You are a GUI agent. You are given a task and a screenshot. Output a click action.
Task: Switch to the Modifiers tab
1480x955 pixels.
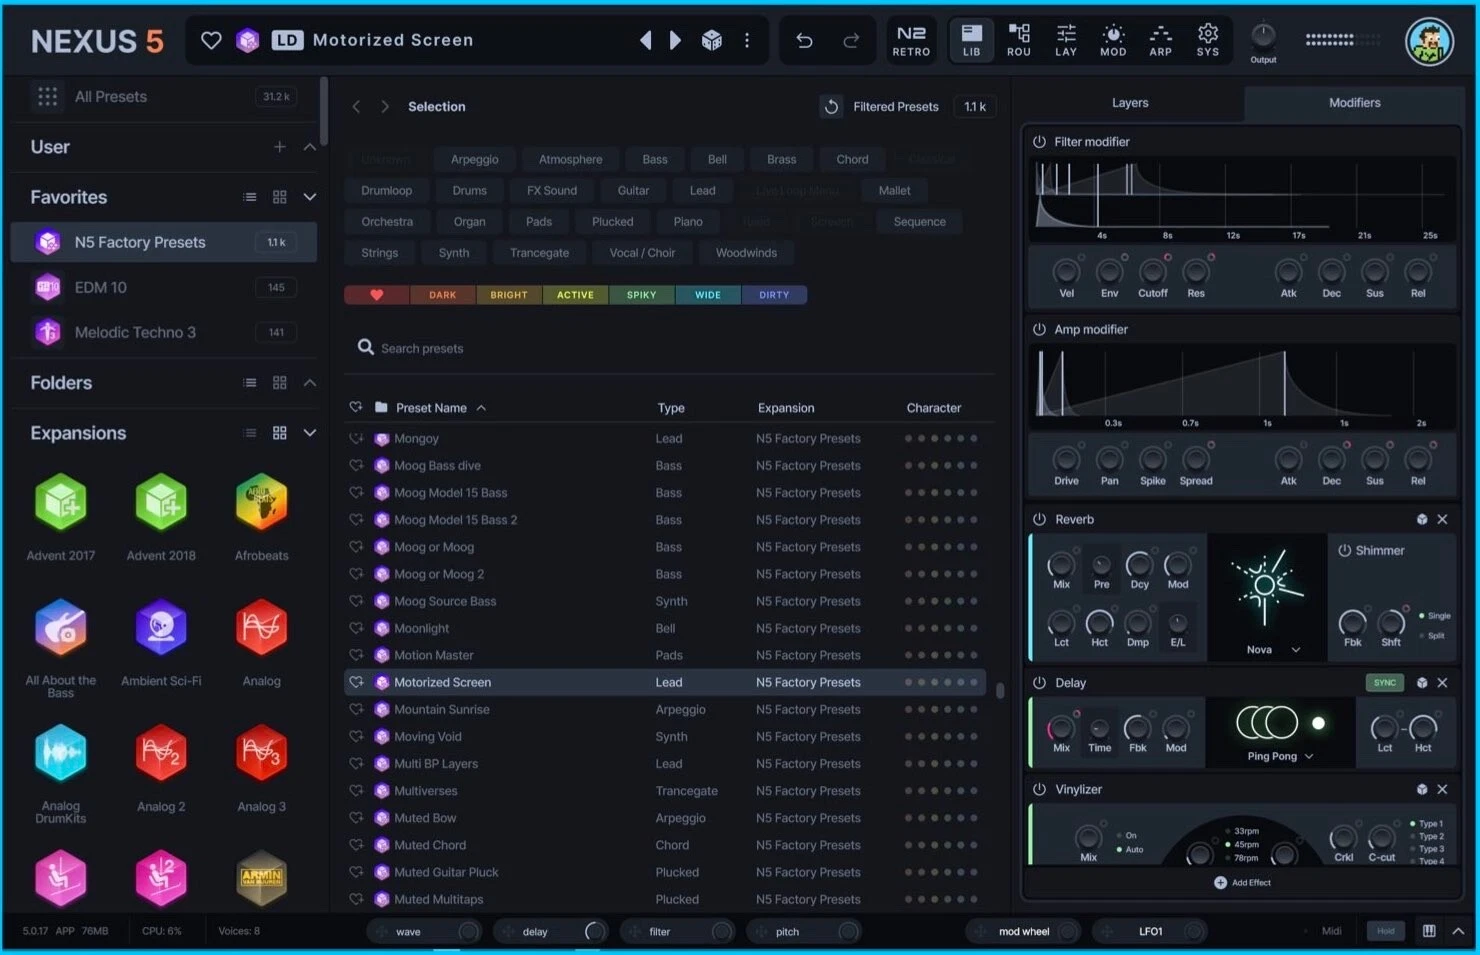(1354, 103)
